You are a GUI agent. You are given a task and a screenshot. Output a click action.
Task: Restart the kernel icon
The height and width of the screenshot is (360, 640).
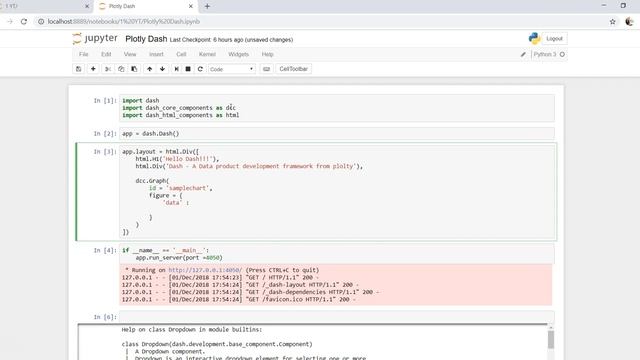tap(200, 69)
